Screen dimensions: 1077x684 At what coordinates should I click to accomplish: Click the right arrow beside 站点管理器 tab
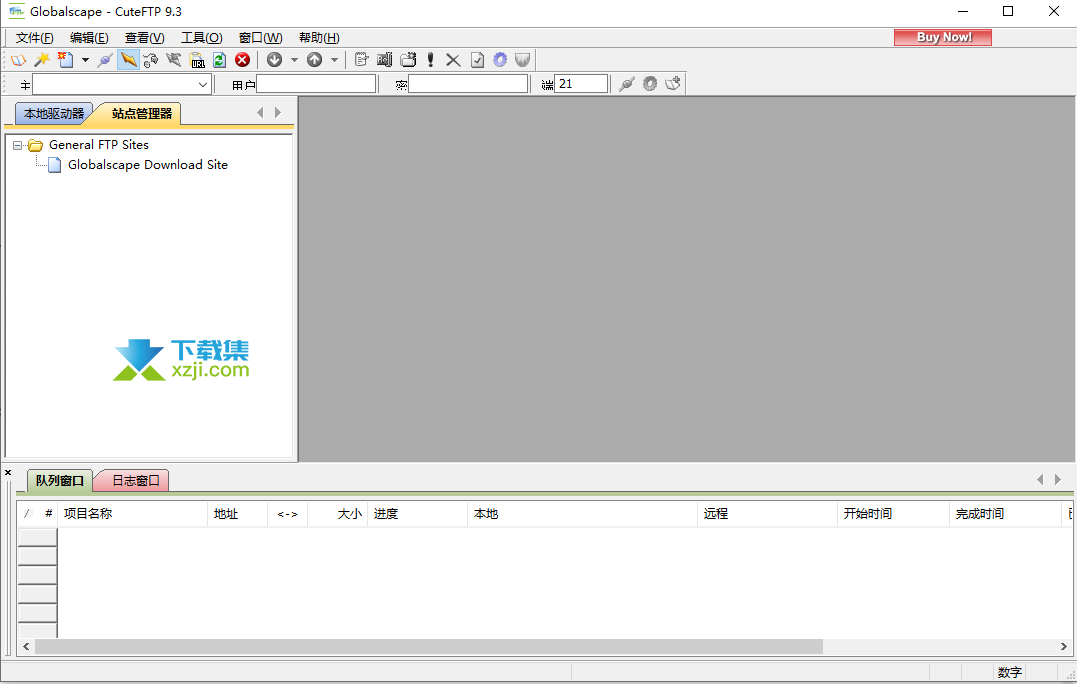tap(277, 113)
